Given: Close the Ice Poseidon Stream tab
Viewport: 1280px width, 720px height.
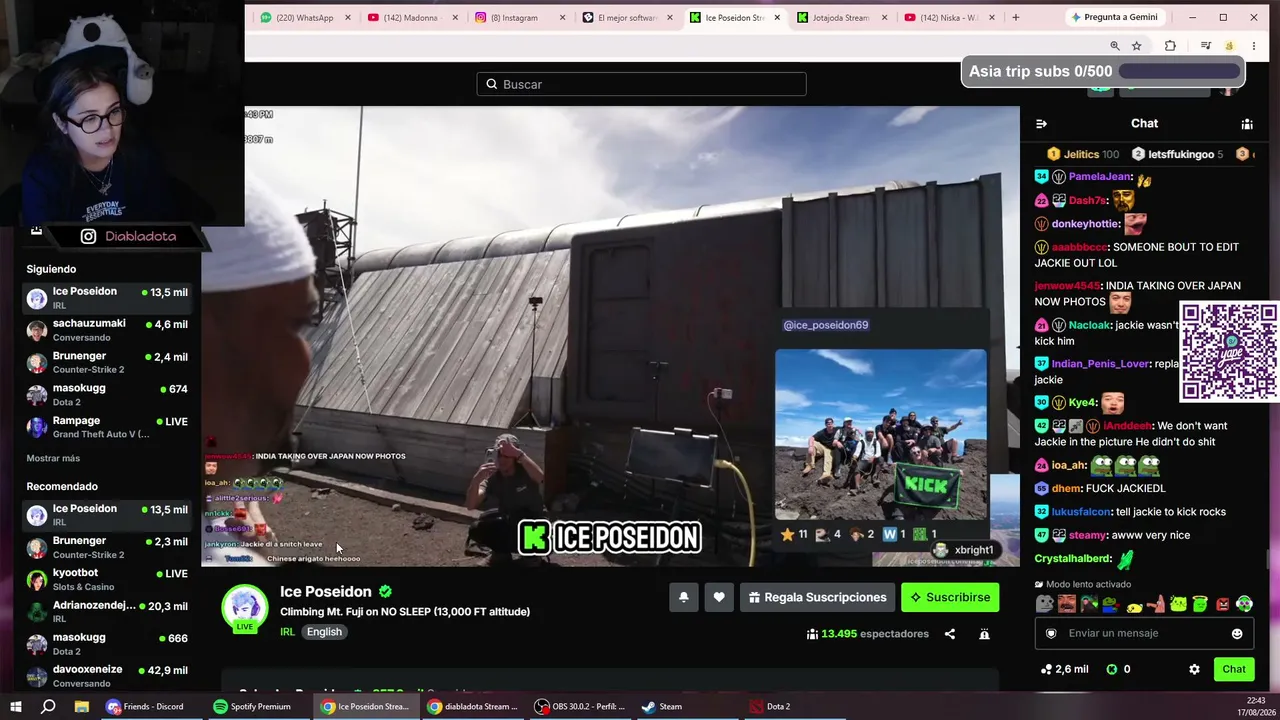Looking at the screenshot, I should pyautogui.click(x=777, y=17).
